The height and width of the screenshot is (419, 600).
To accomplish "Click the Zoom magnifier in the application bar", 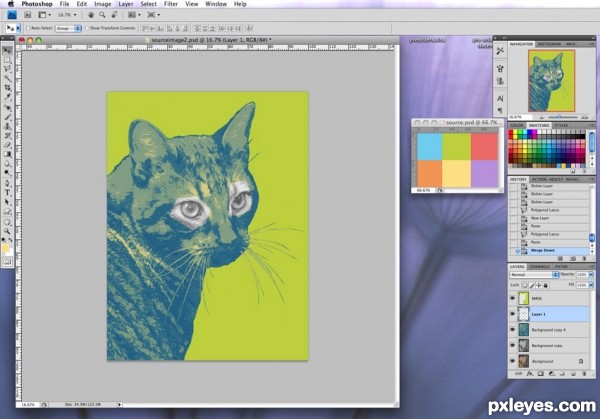I will 102,15.
